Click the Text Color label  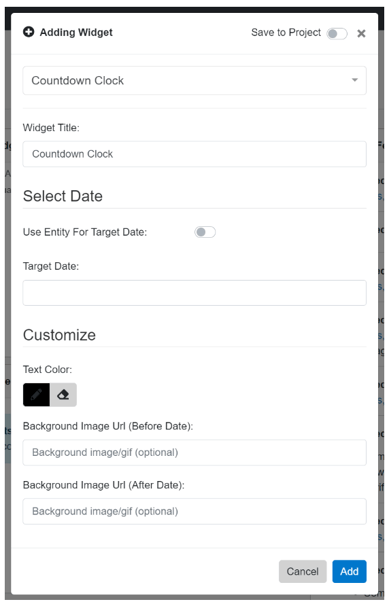tap(47, 369)
